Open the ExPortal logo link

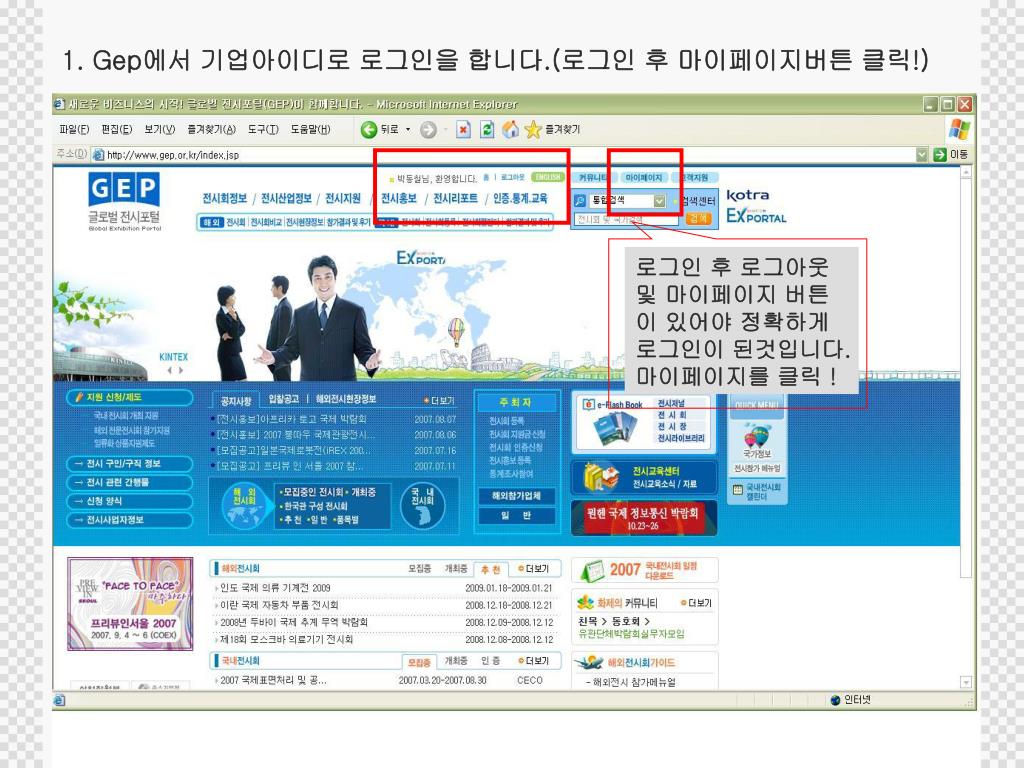click(756, 216)
